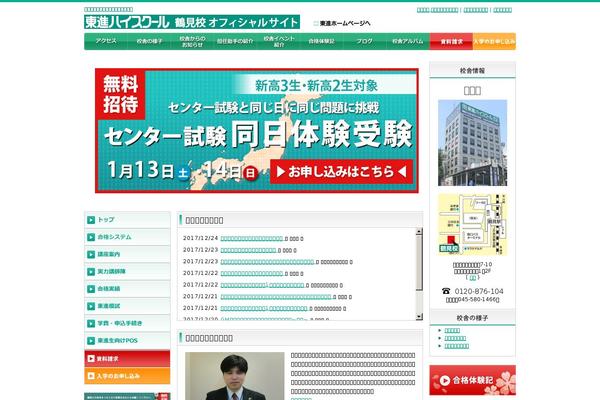
Task: Go to 校舎イベント紹介 in the navigation bar
Action: point(279,41)
